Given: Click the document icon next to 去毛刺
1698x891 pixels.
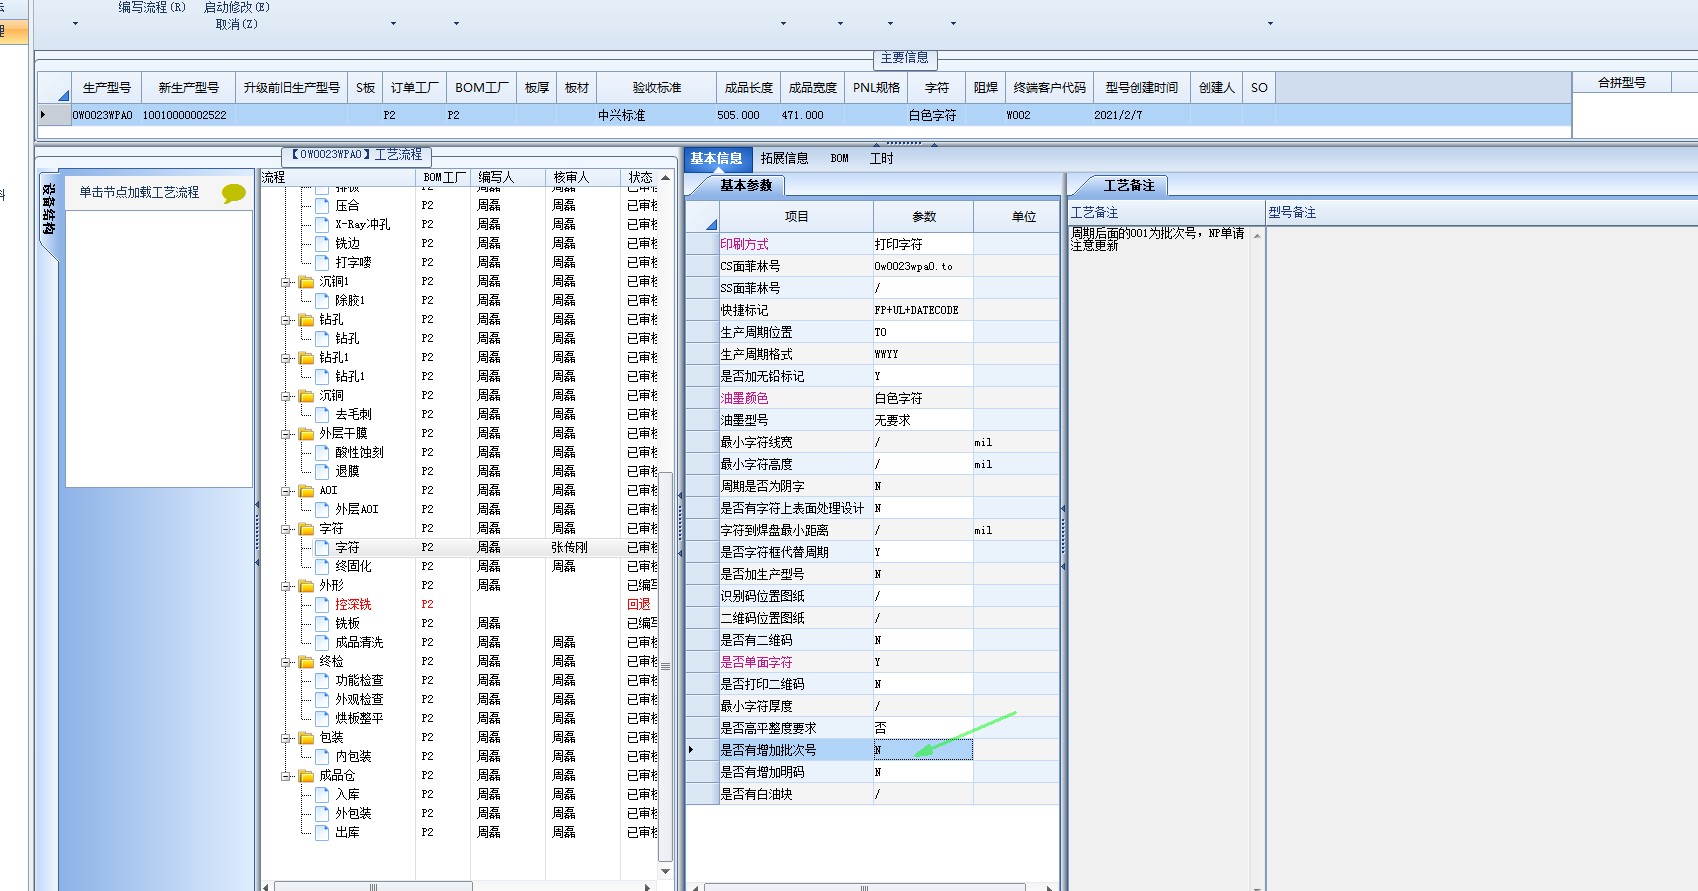Looking at the screenshot, I should click(x=322, y=414).
